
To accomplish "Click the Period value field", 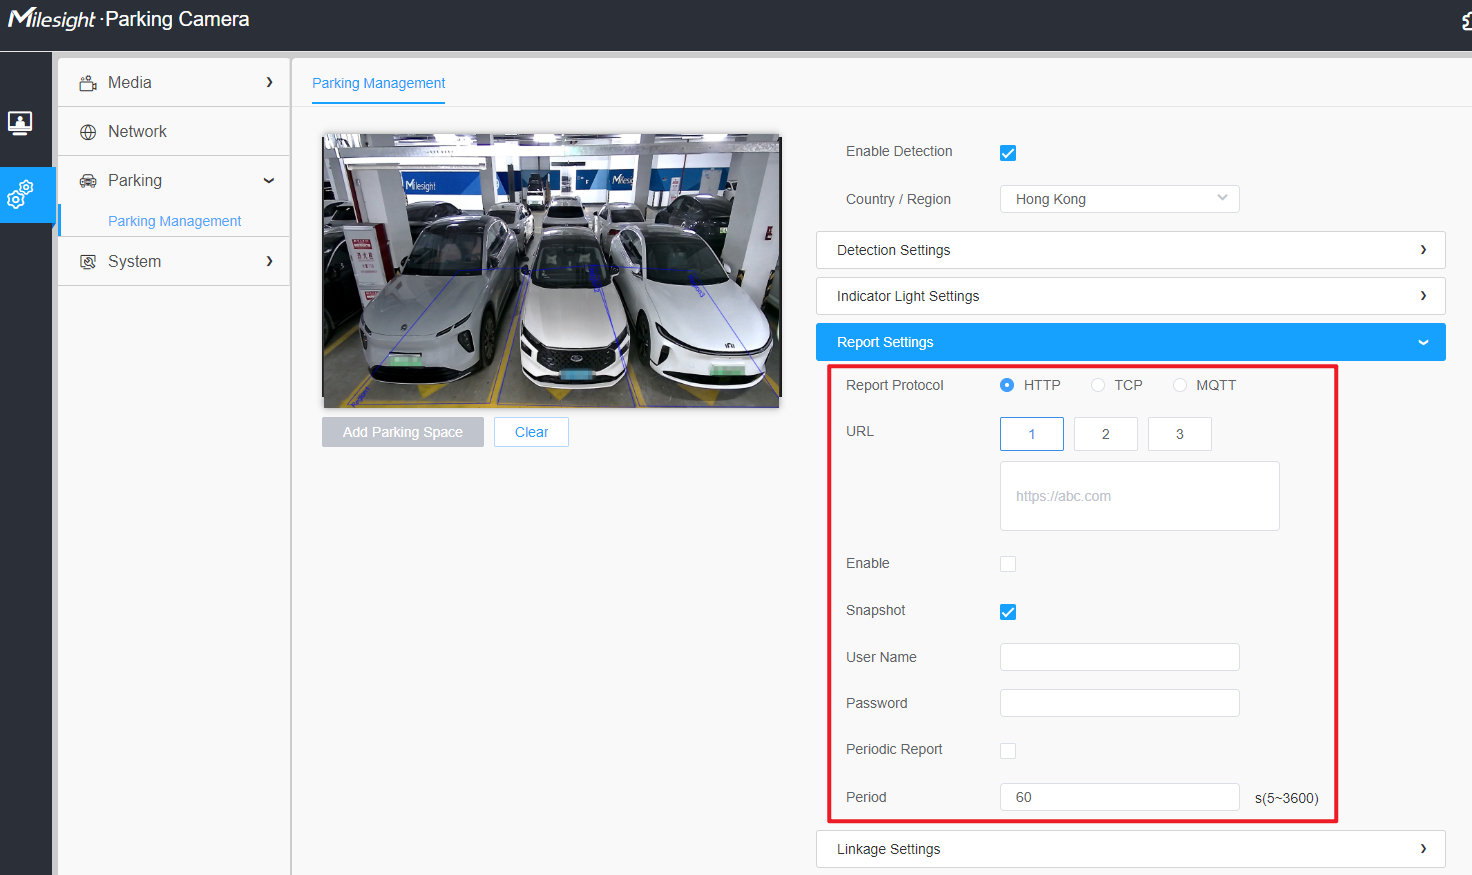I will [x=1120, y=797].
